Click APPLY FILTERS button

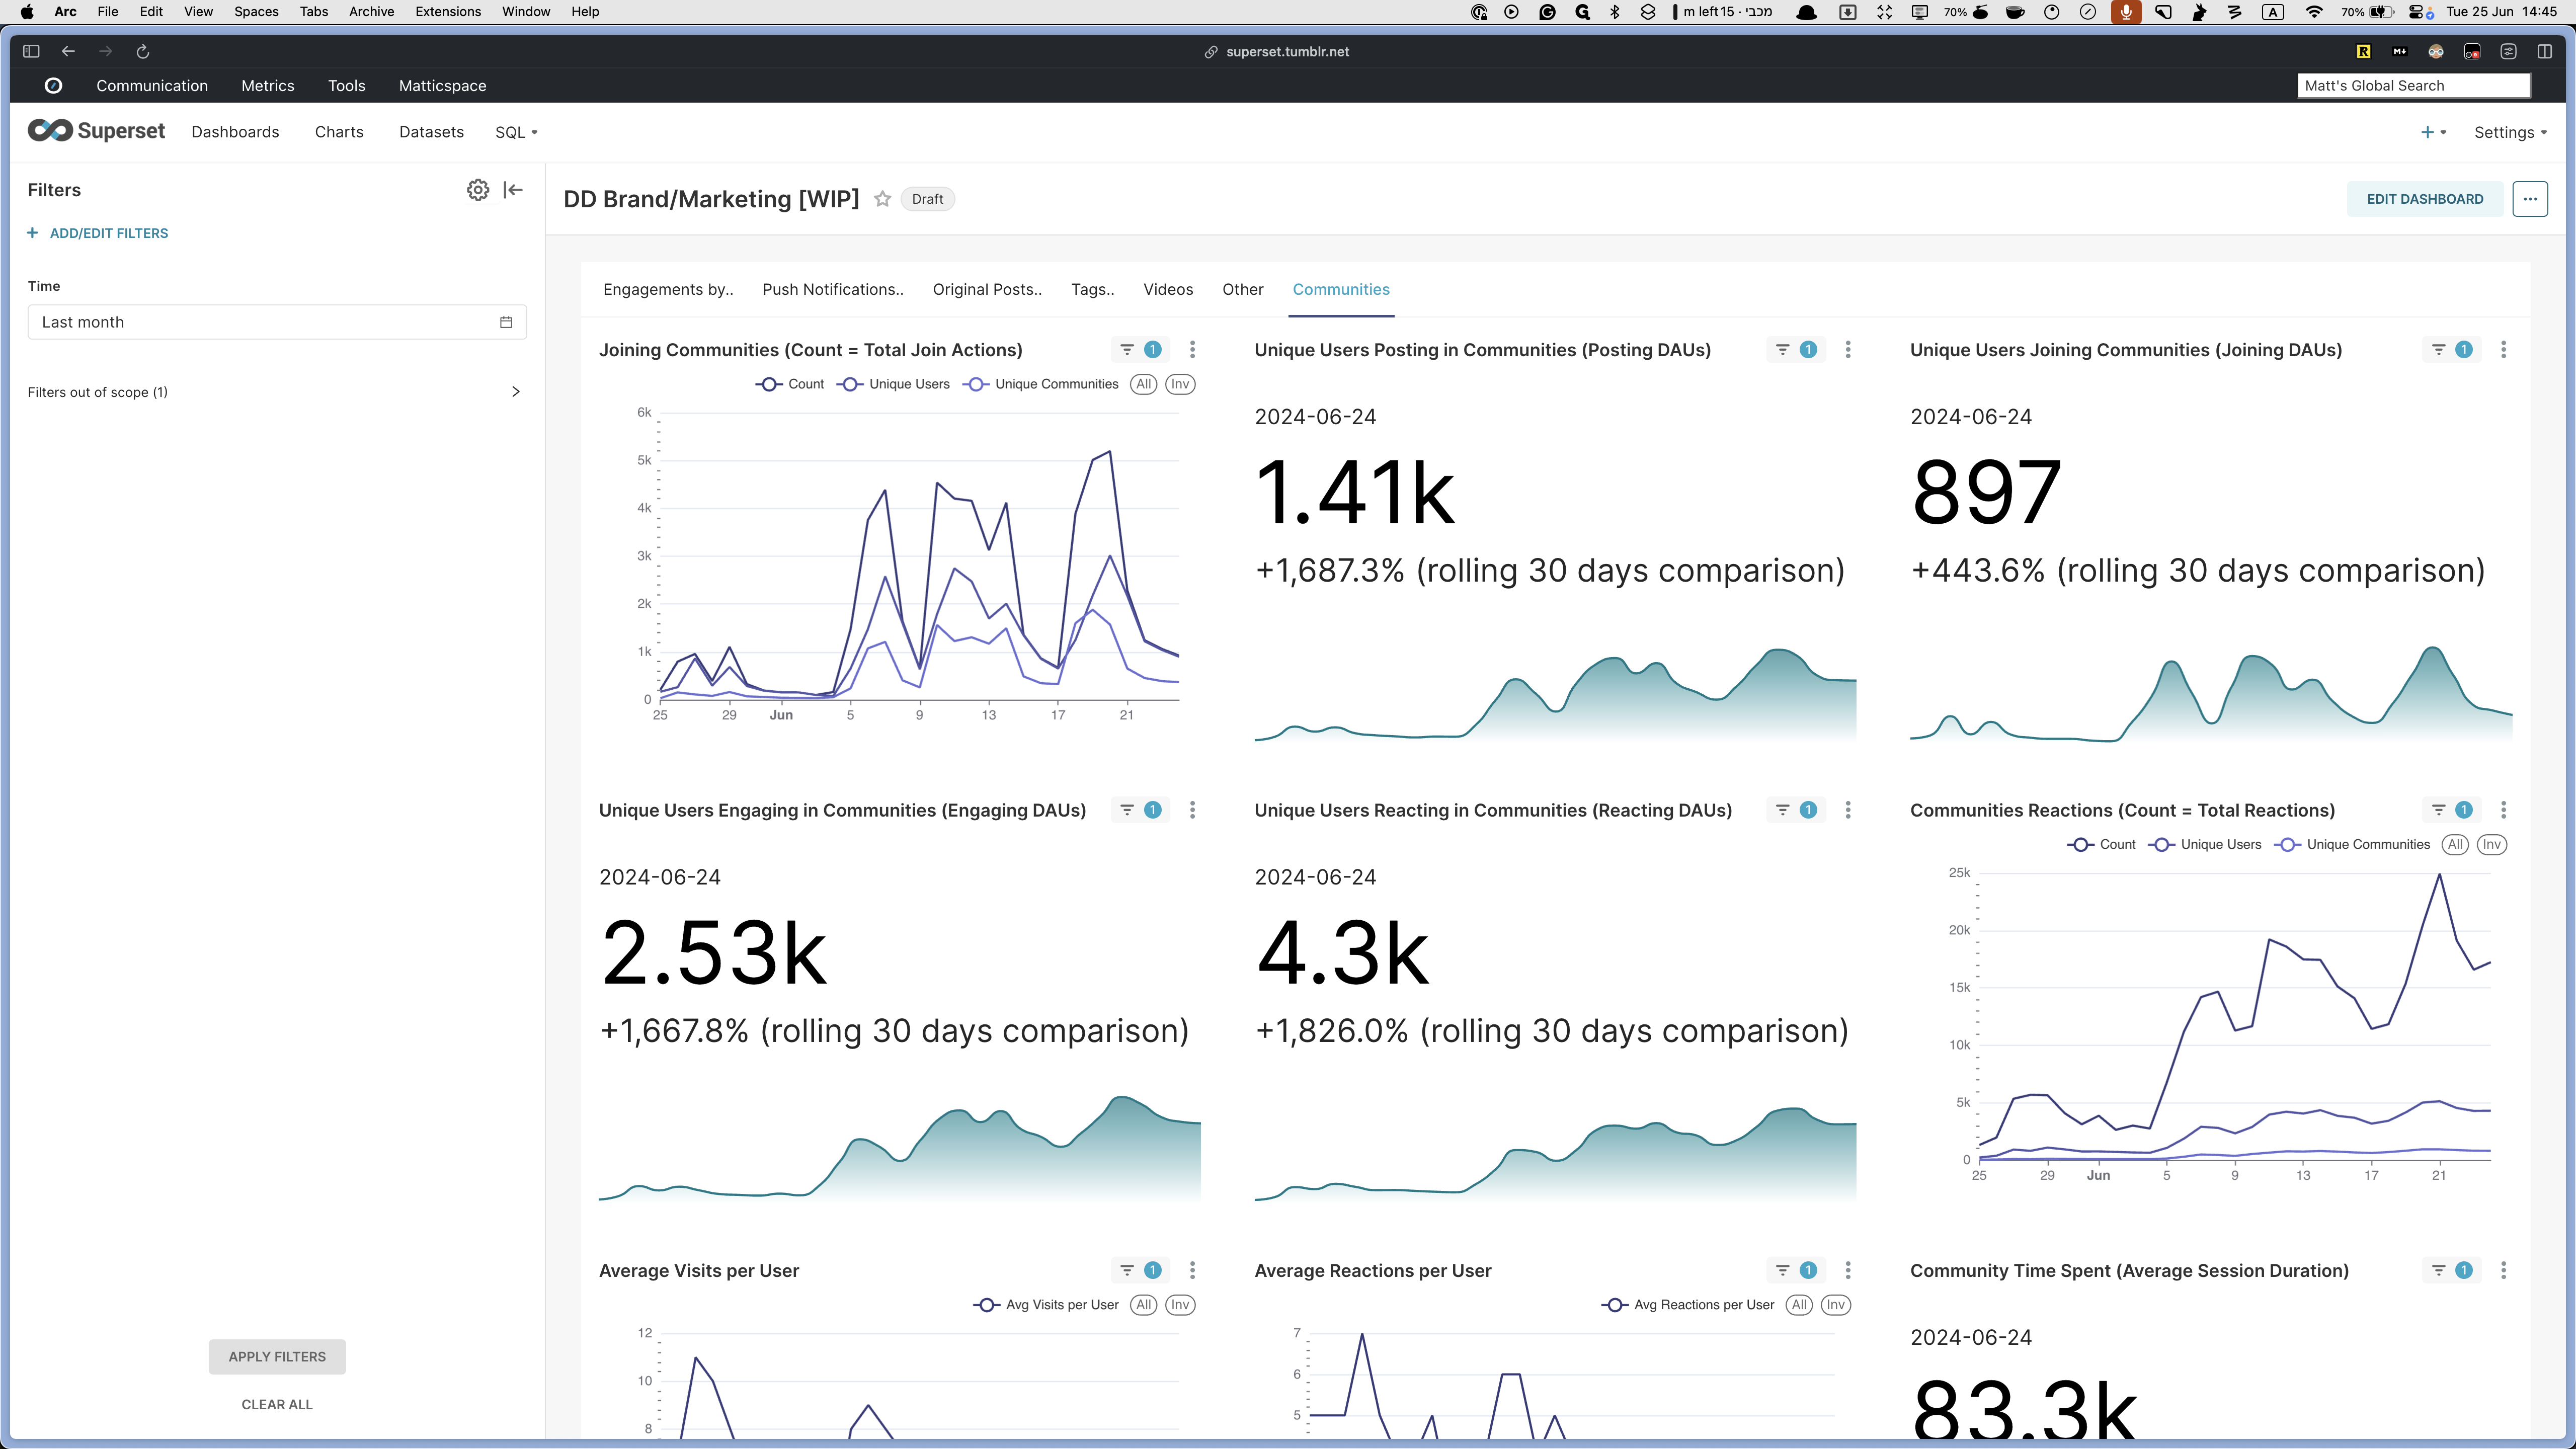(277, 1357)
